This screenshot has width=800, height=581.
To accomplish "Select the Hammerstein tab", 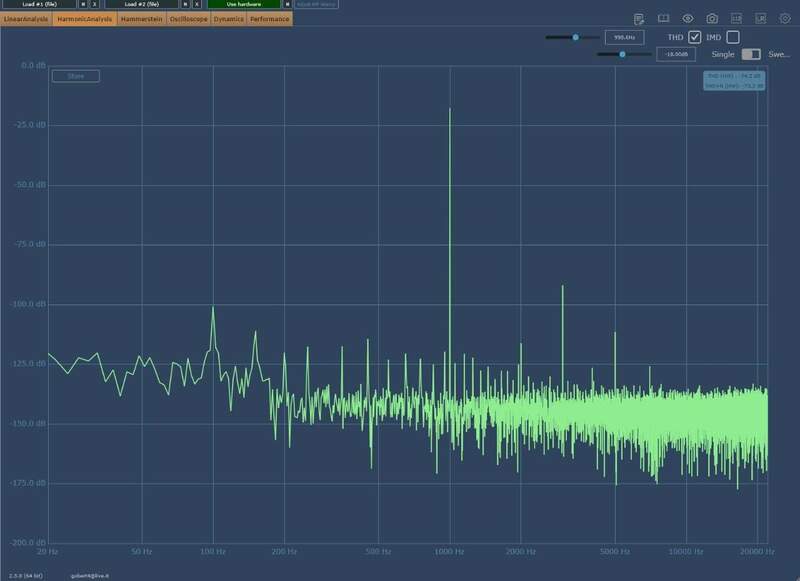I will [x=142, y=19].
